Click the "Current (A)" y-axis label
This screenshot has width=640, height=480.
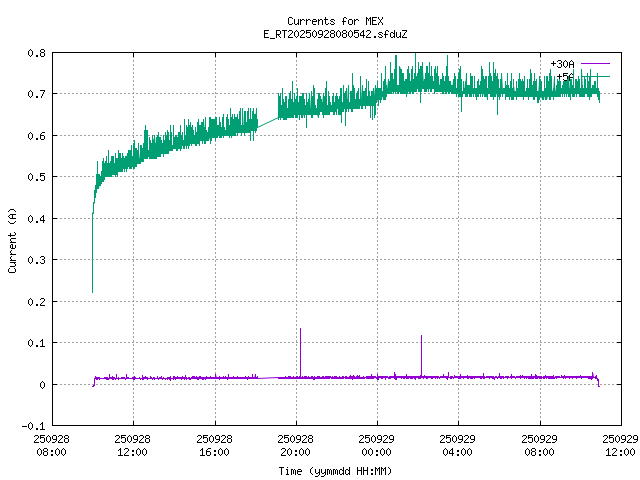12,239
